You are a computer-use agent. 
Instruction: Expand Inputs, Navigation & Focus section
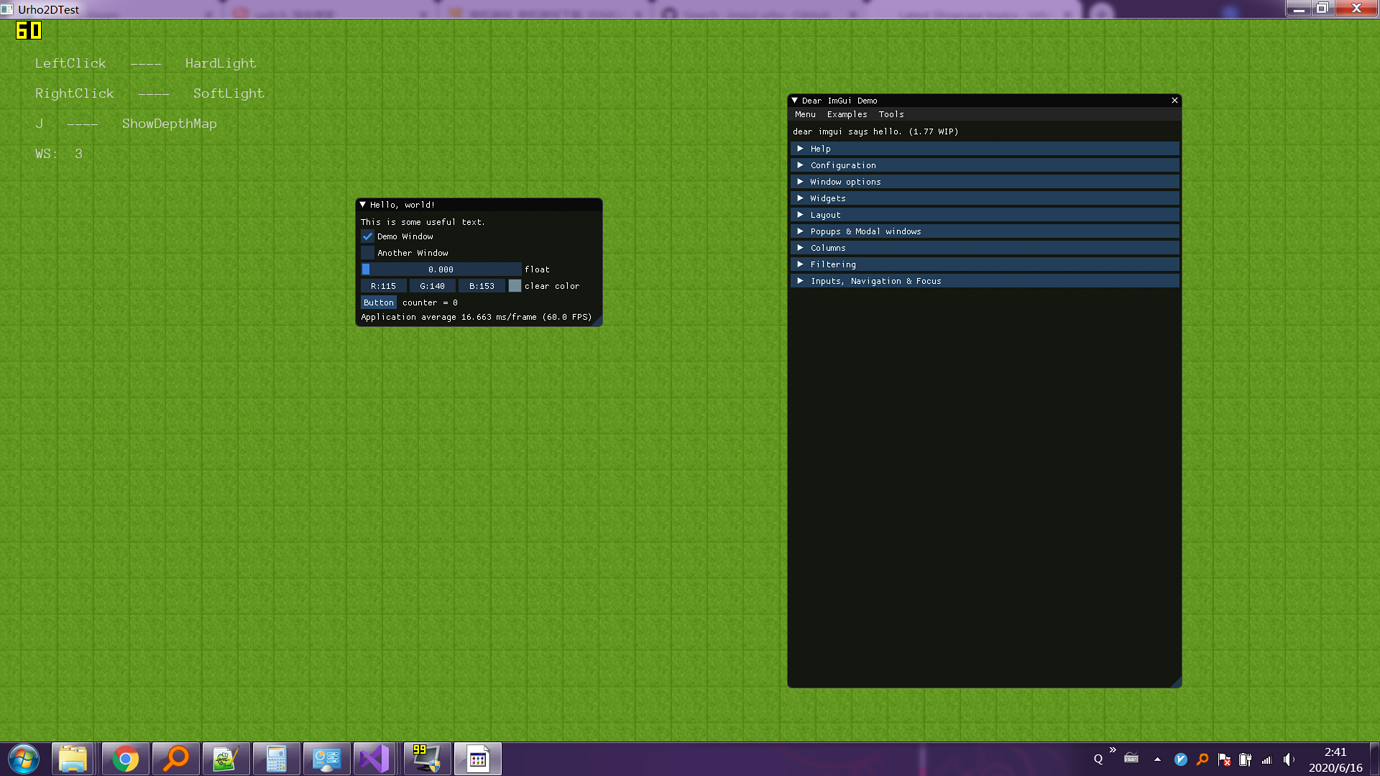click(x=984, y=281)
